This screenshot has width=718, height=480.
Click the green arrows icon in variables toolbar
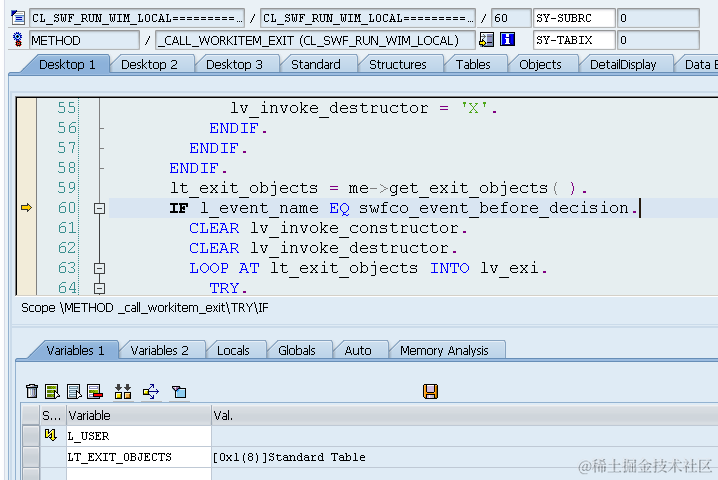pos(151,391)
